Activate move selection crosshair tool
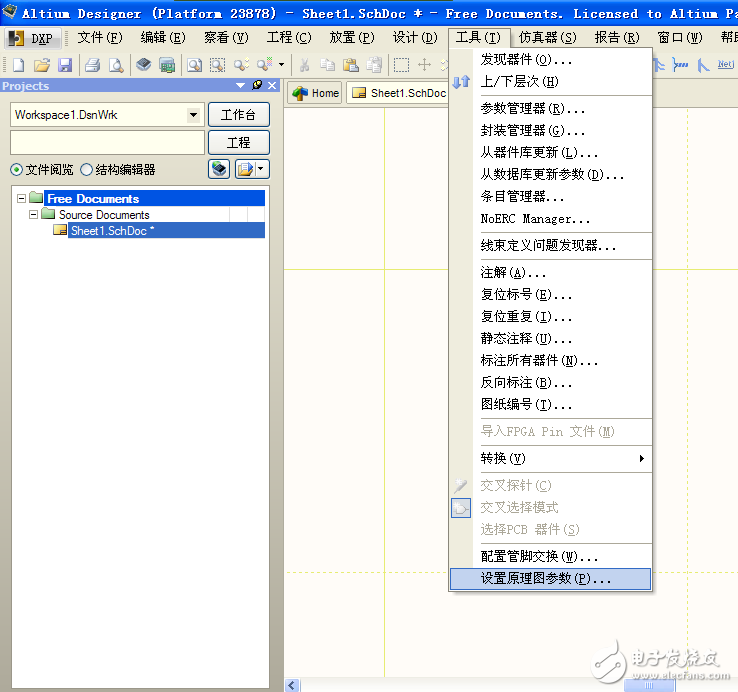The image size is (738, 692). pyautogui.click(x=425, y=64)
